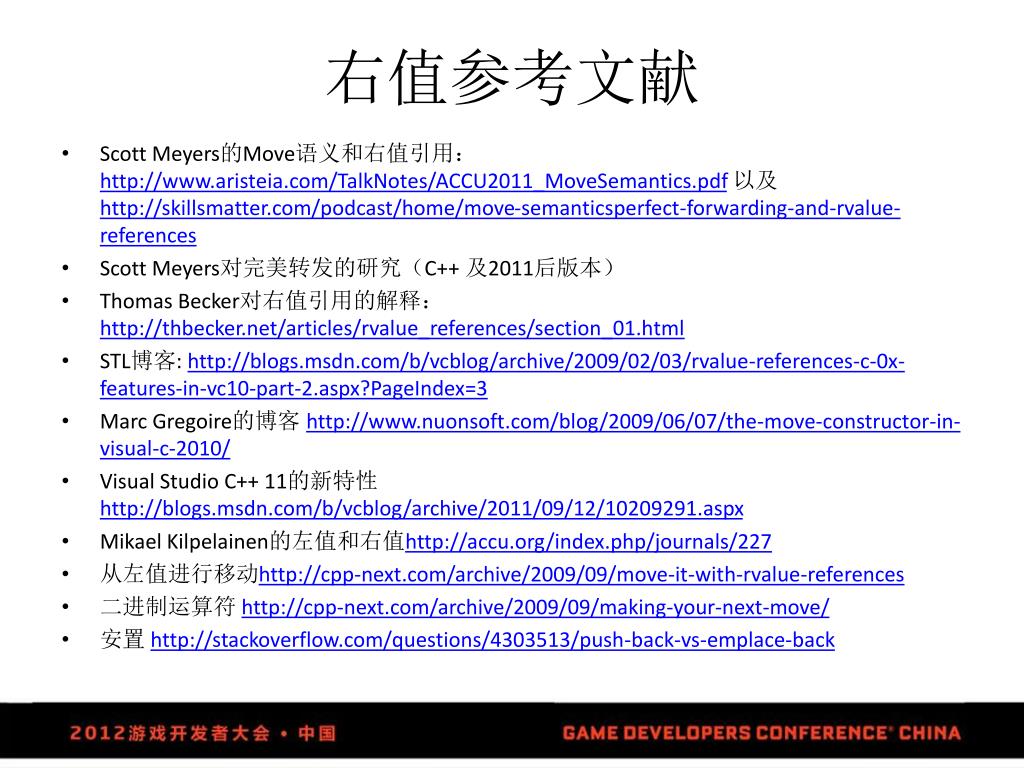1024x768 pixels.
Task: Click the Marc Gregoire的博客 label
Action: pos(200,421)
